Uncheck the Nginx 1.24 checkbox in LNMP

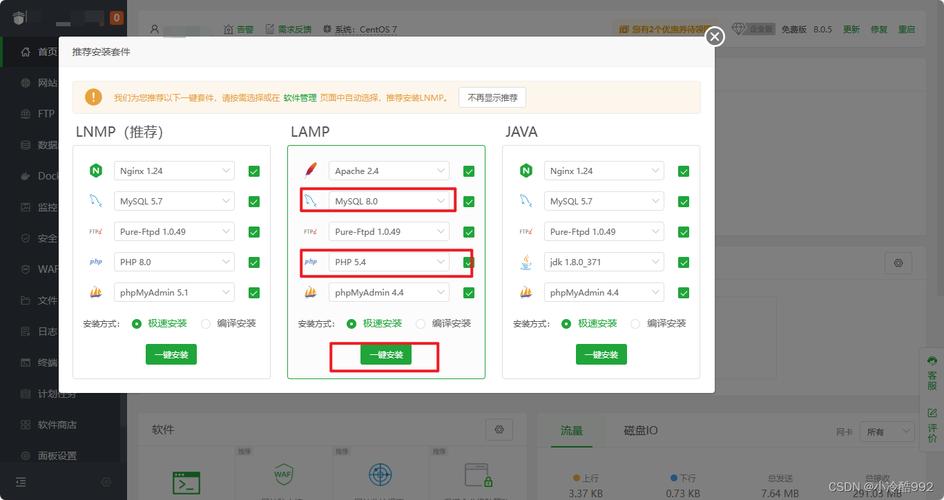(254, 171)
